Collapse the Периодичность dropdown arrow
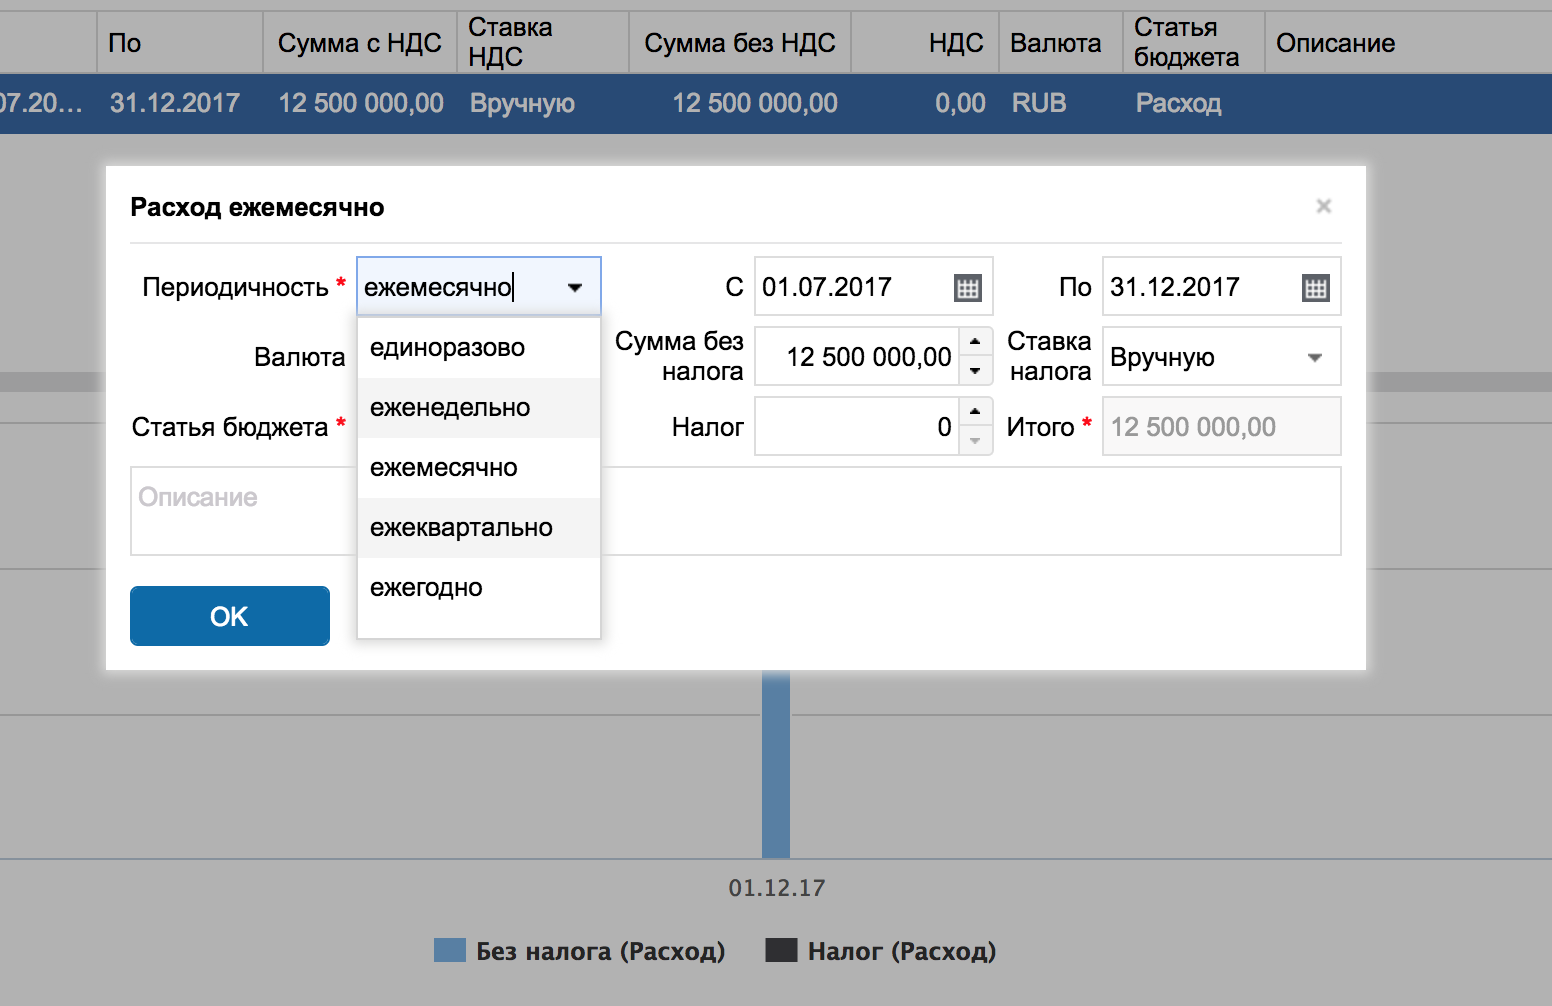1552x1006 pixels. pyautogui.click(x=575, y=288)
